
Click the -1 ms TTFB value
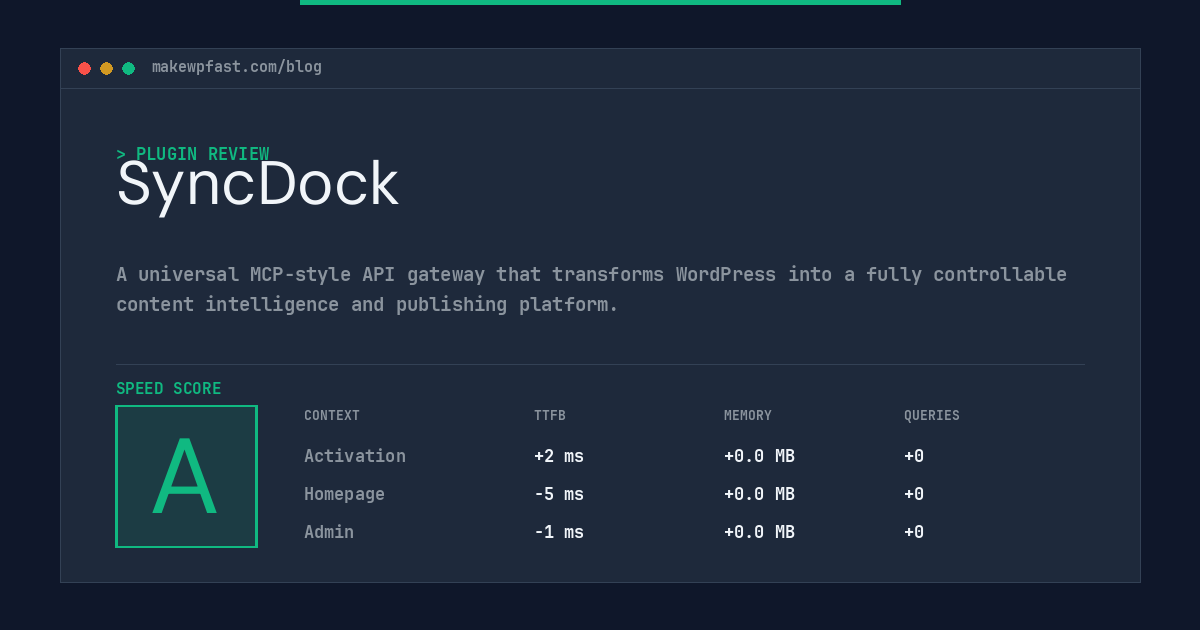point(559,532)
